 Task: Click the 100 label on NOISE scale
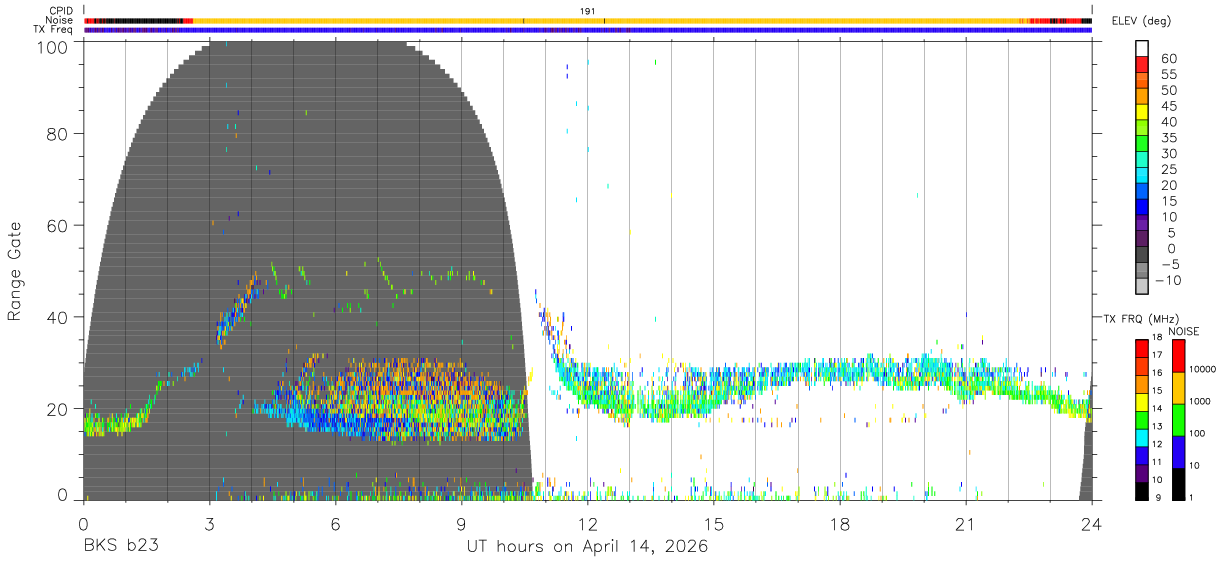pyautogui.click(x=1196, y=434)
